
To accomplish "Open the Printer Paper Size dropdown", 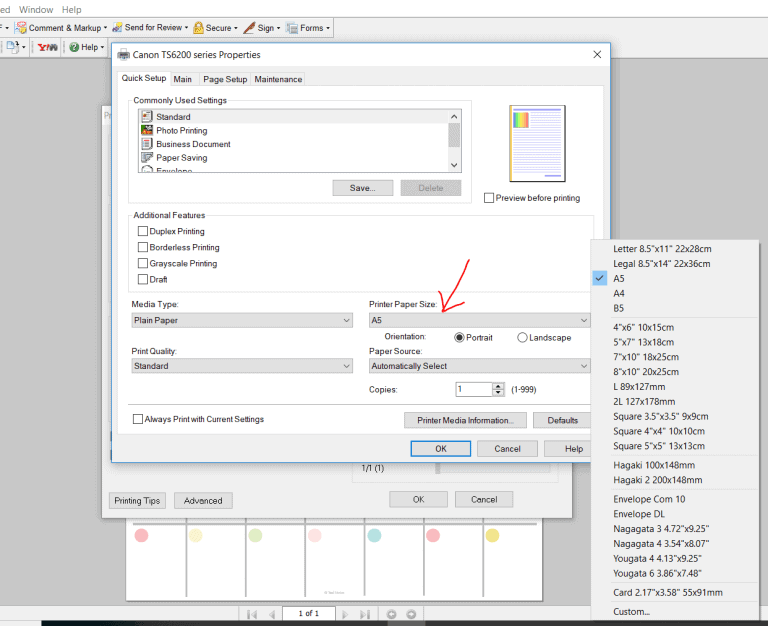I will [480, 320].
